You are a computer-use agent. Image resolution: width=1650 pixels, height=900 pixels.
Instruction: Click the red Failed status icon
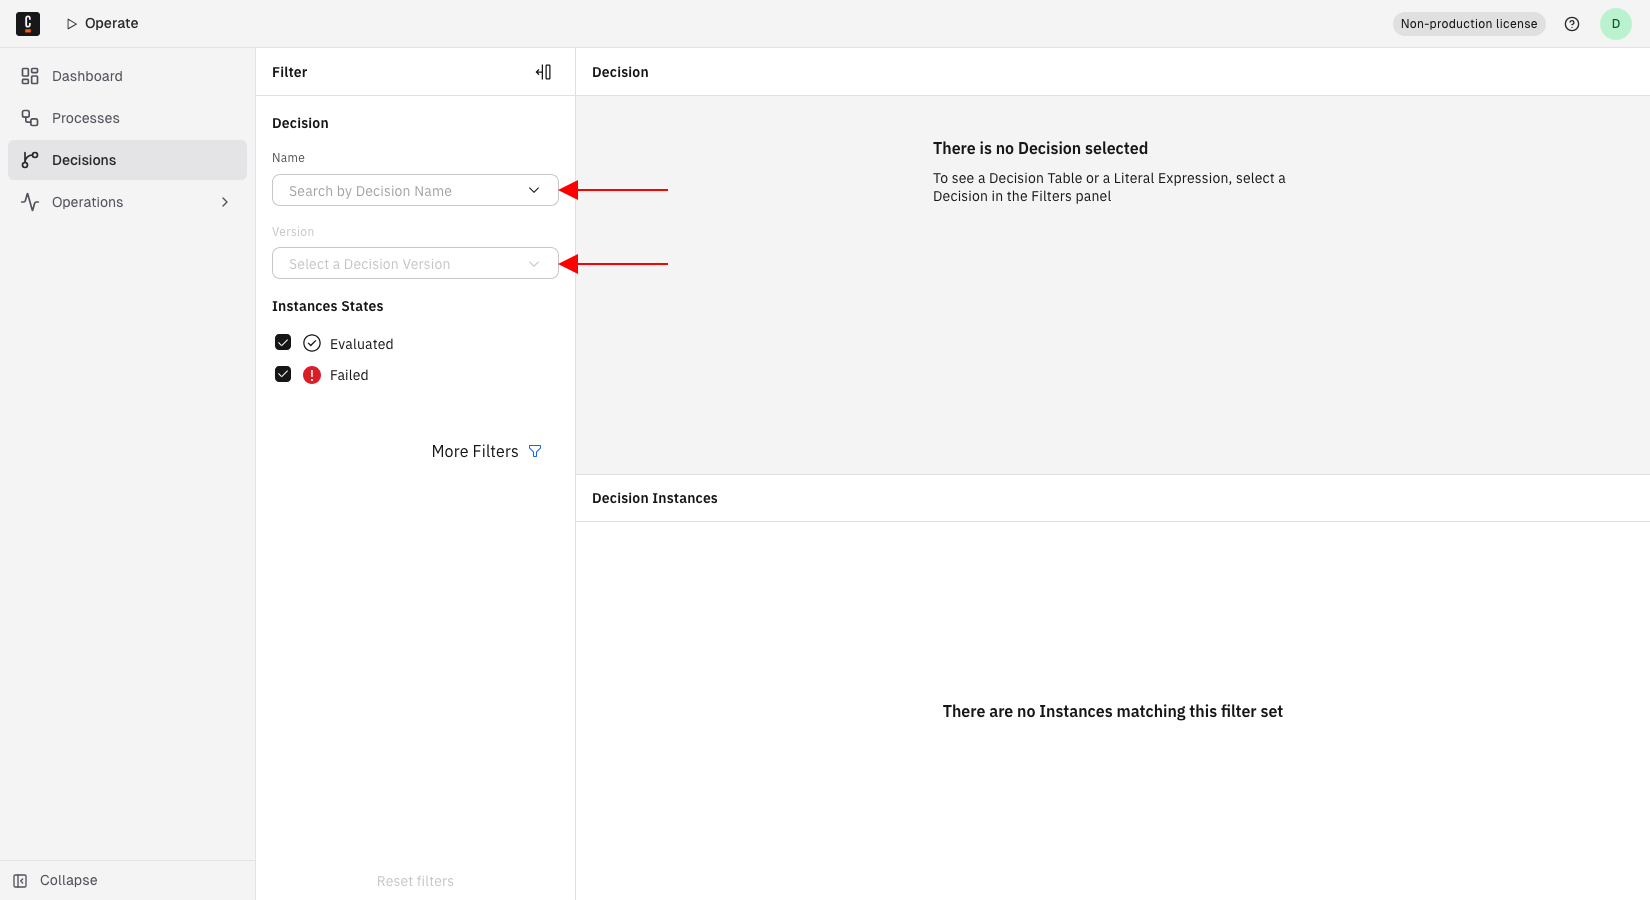[312, 375]
